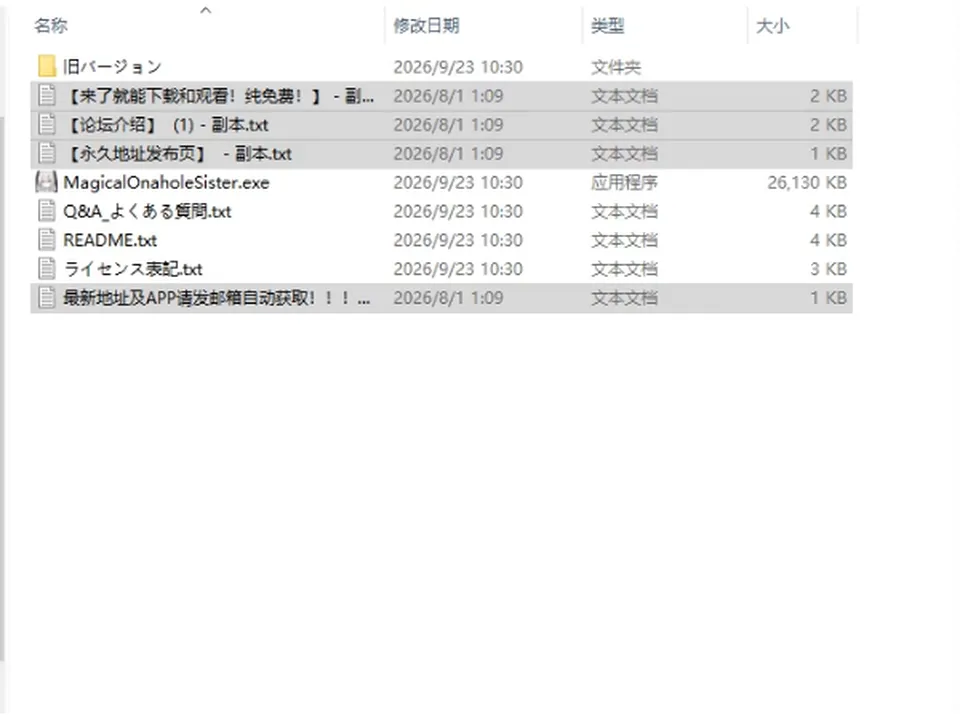
Task: Select file name 【来了就能下载和观看！纯免费！】
Action: [x=219, y=96]
